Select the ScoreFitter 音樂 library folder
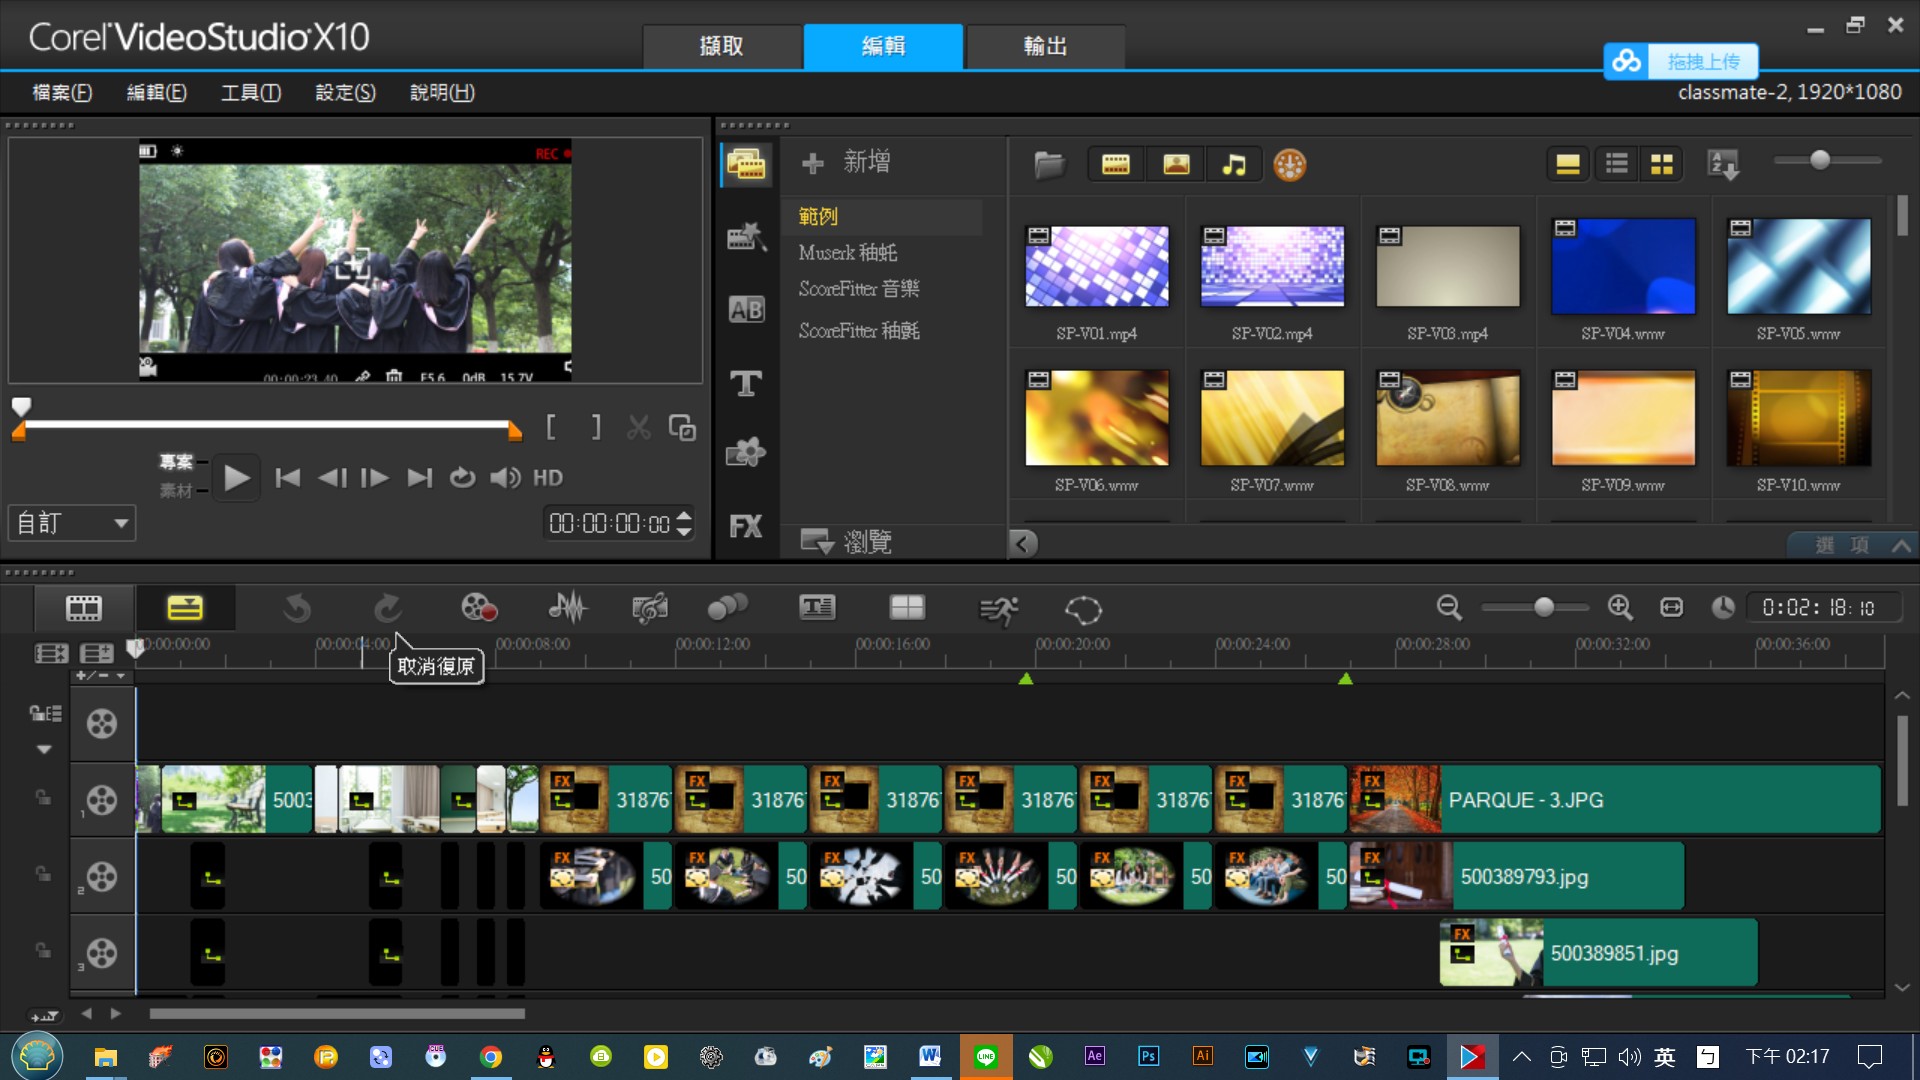Screen dimensions: 1920x1080 [859, 289]
